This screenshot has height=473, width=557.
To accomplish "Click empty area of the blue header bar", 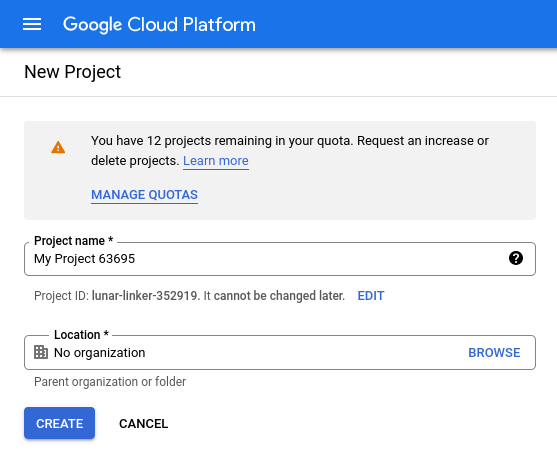I will (x=405, y=24).
